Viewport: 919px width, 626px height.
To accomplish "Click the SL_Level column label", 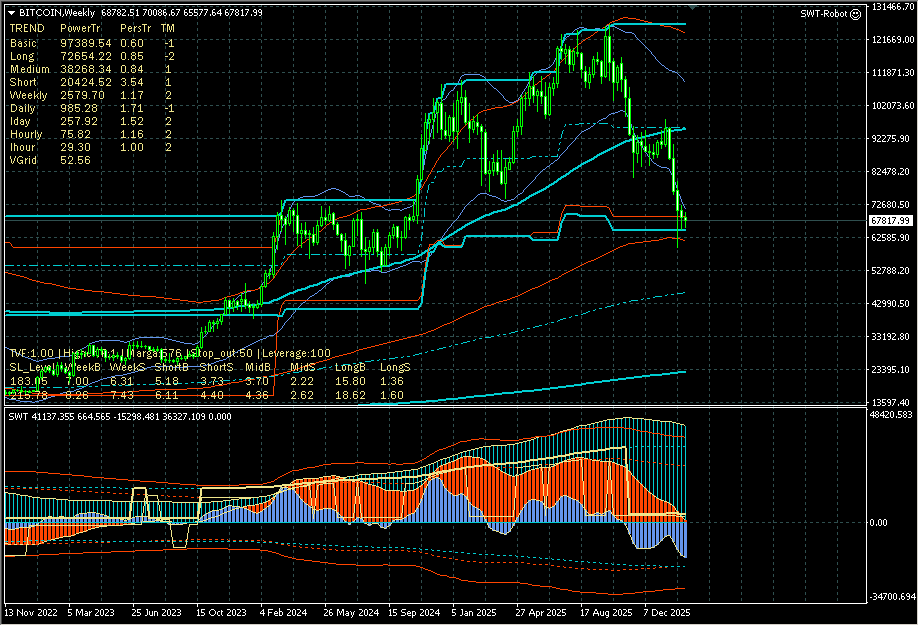I will pos(31,368).
